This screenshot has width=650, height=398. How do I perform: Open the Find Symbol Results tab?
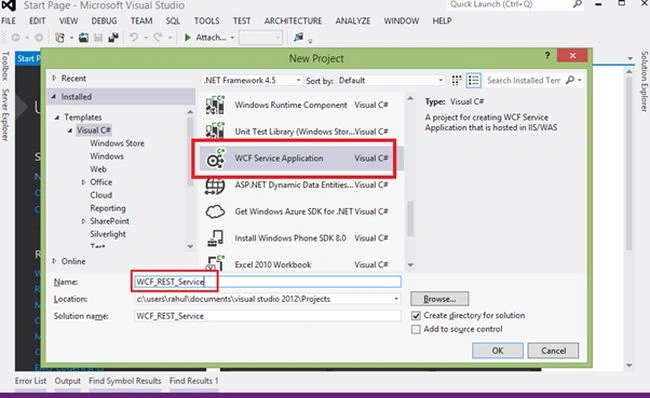[125, 381]
